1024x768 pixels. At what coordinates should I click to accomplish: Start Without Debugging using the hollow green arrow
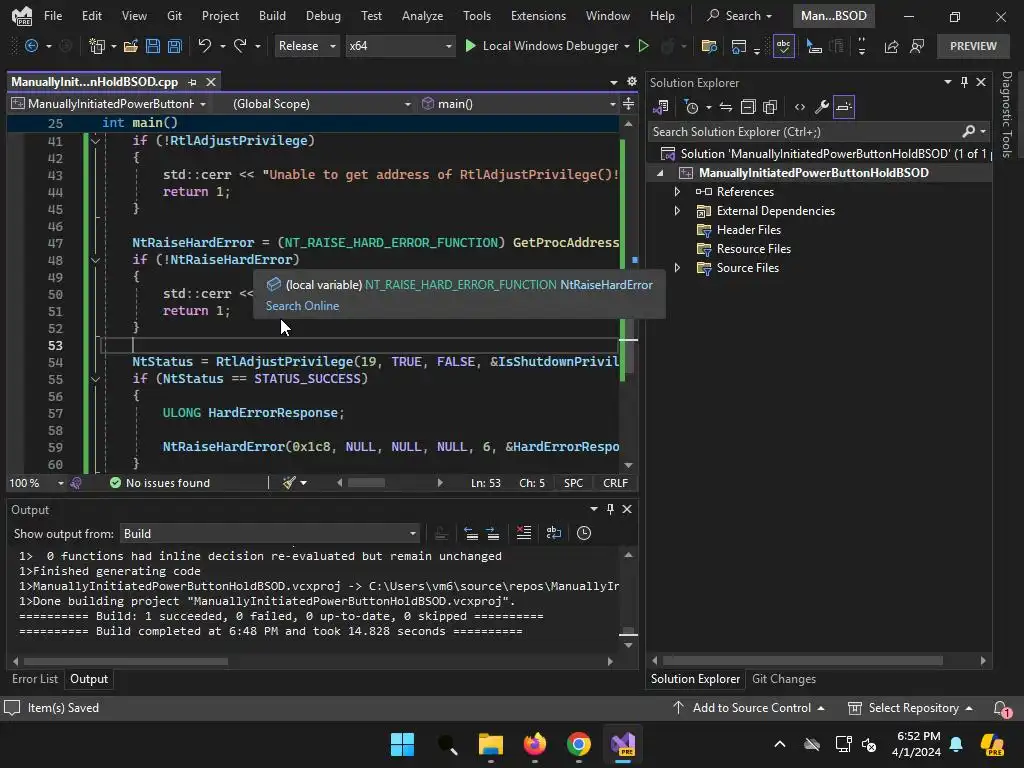tap(643, 46)
